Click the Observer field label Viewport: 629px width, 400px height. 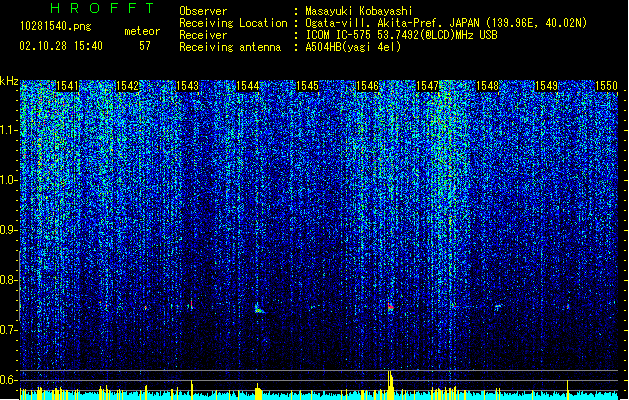click(203, 11)
